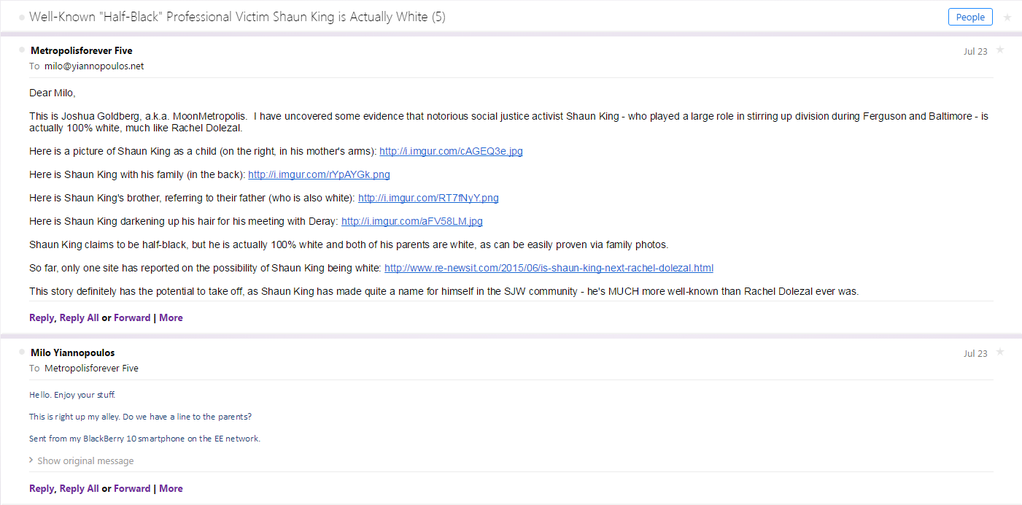Forward Milo Yiannopoulos's reply
Screen dimensions: 1022x505
pyautogui.click(x=132, y=489)
